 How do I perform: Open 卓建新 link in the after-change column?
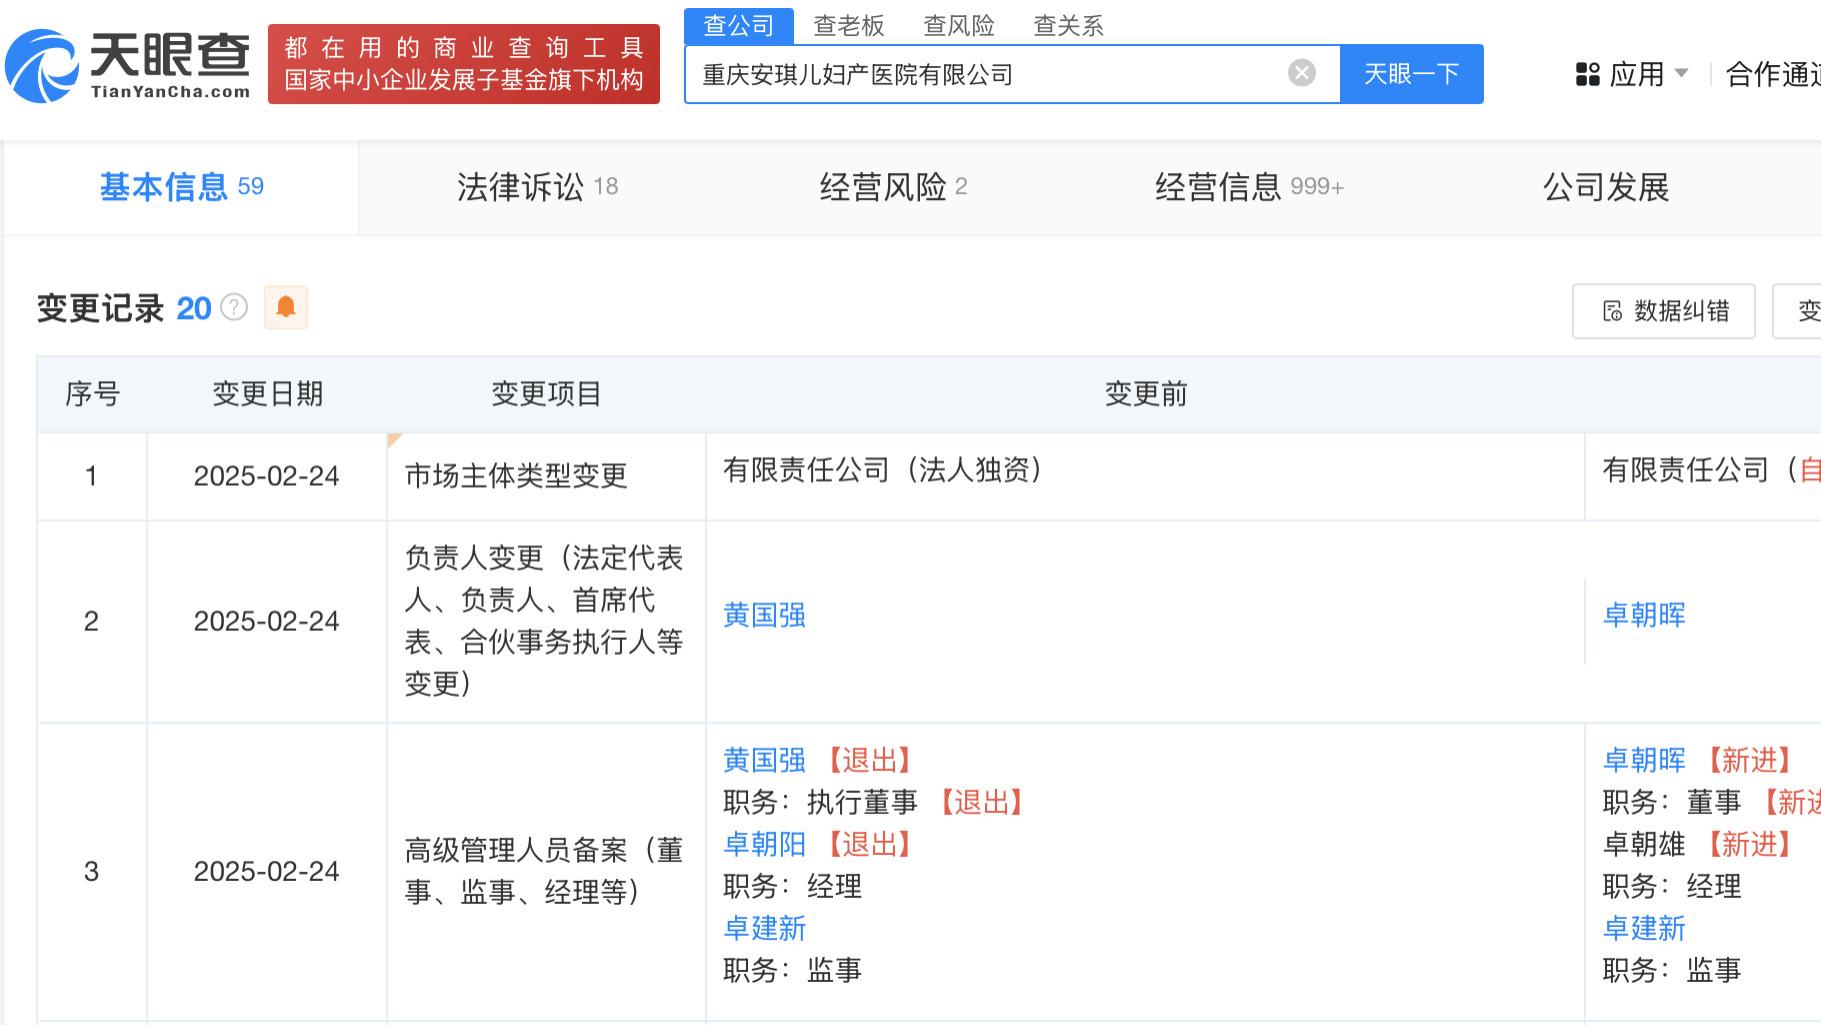tap(1644, 928)
